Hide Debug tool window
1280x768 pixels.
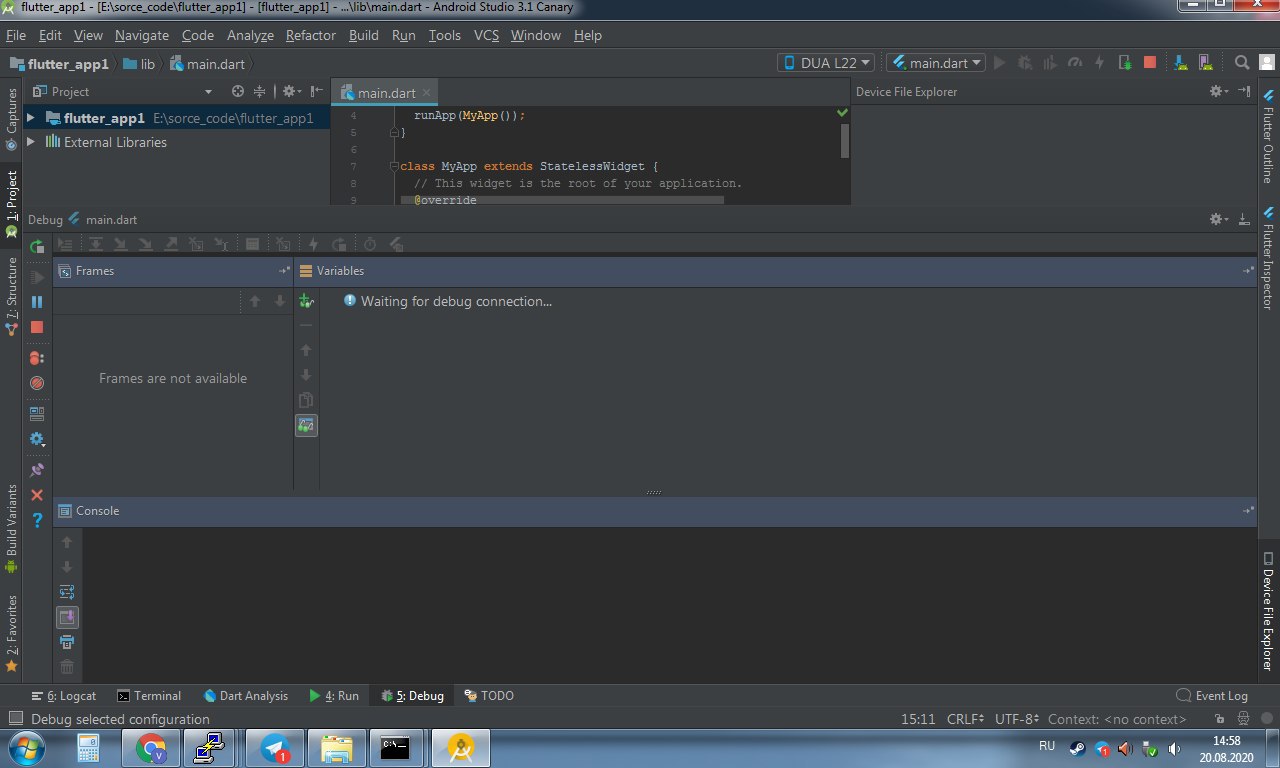[1244, 219]
